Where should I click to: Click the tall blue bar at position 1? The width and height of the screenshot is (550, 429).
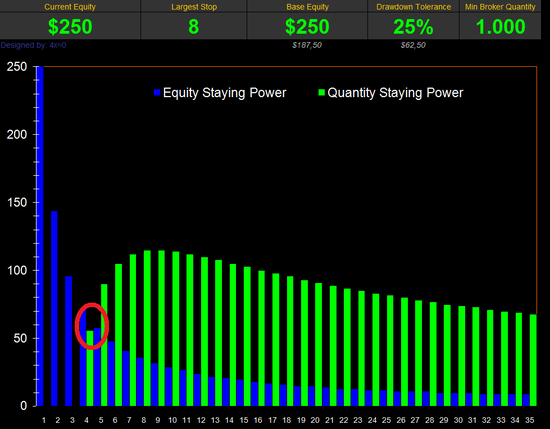40,236
